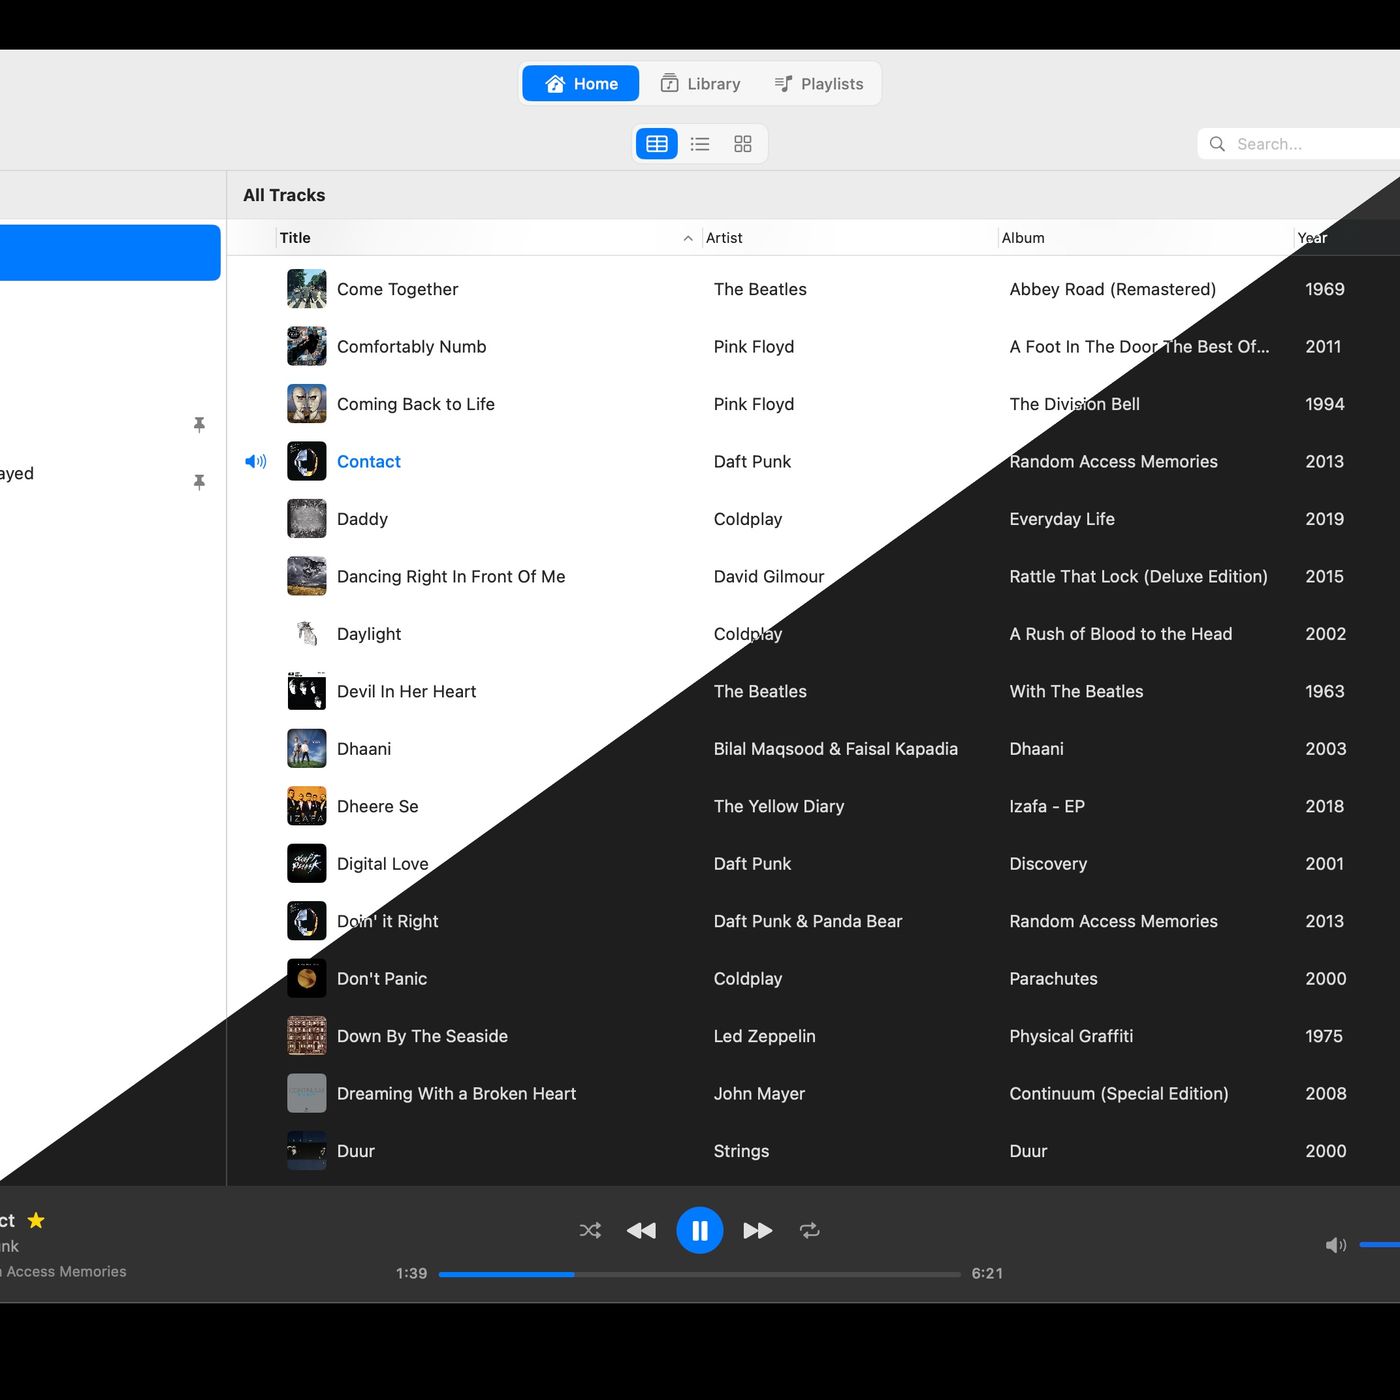Viewport: 1400px width, 1400px height.
Task: Mute audio with the speaker icon
Action: 1336,1245
